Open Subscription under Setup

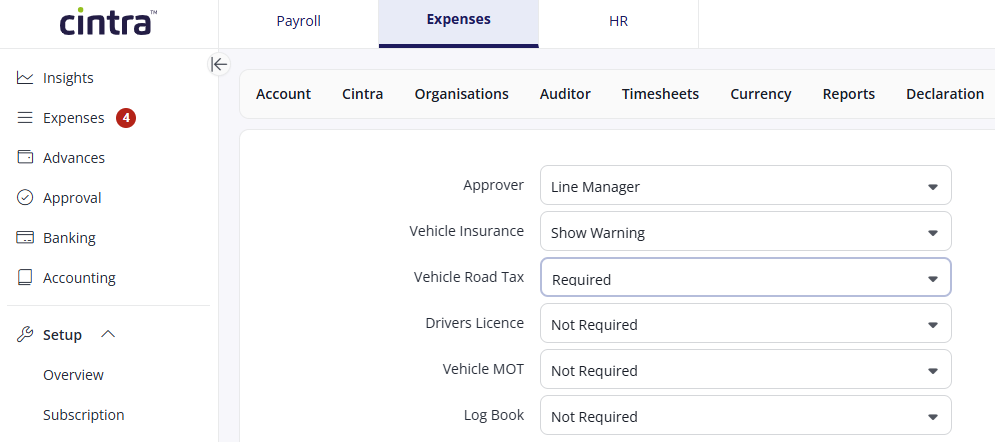tap(84, 415)
